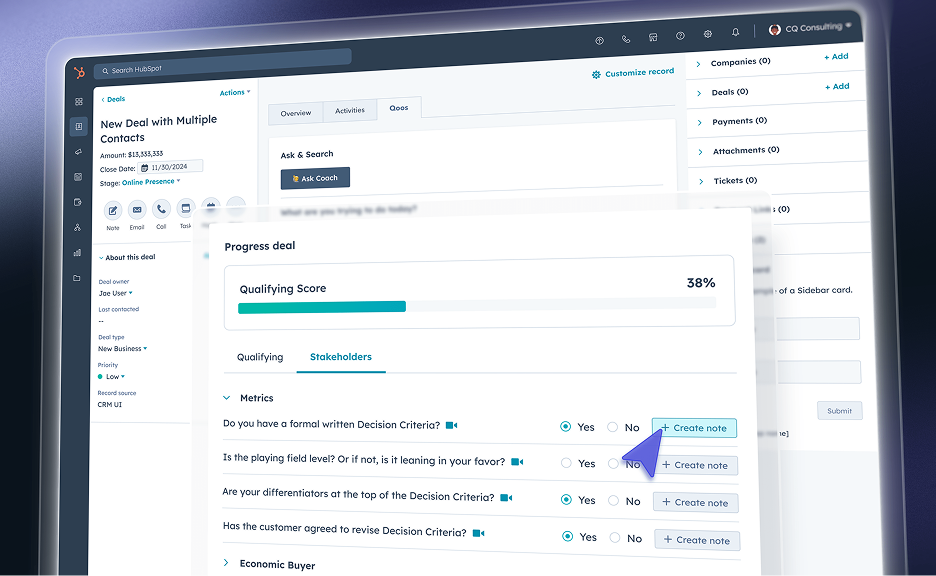Switch to the Qualifying tab
936x576 pixels.
point(260,357)
